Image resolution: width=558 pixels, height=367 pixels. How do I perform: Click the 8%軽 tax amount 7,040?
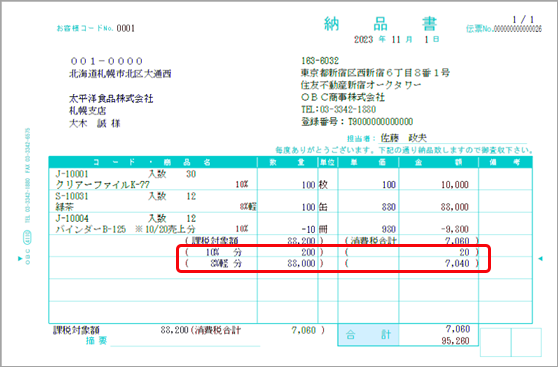pyautogui.click(x=457, y=263)
